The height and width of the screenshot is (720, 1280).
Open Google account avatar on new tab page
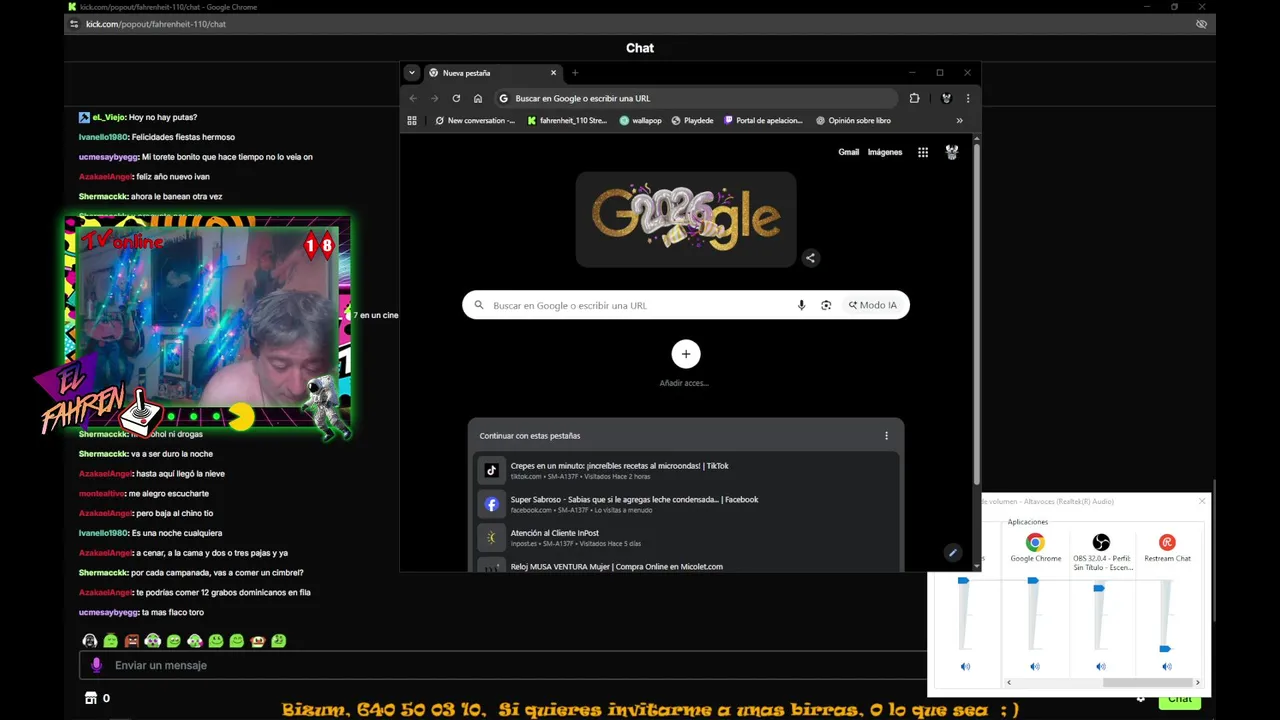pos(952,152)
